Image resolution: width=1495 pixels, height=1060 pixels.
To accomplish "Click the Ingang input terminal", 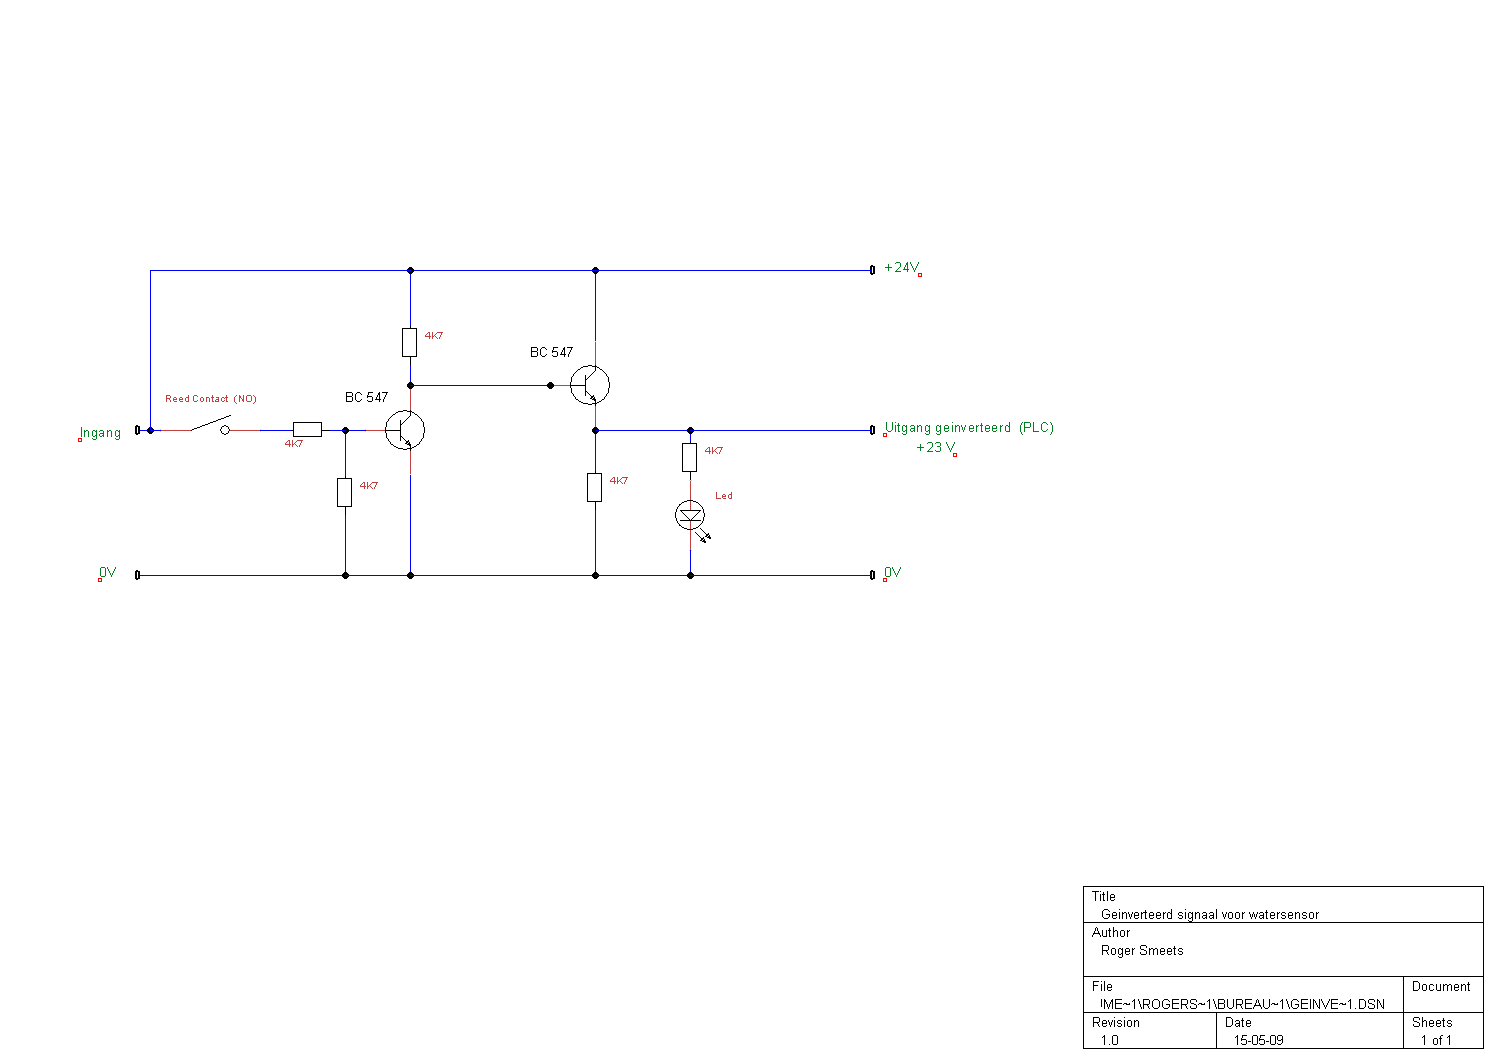I will click(138, 430).
